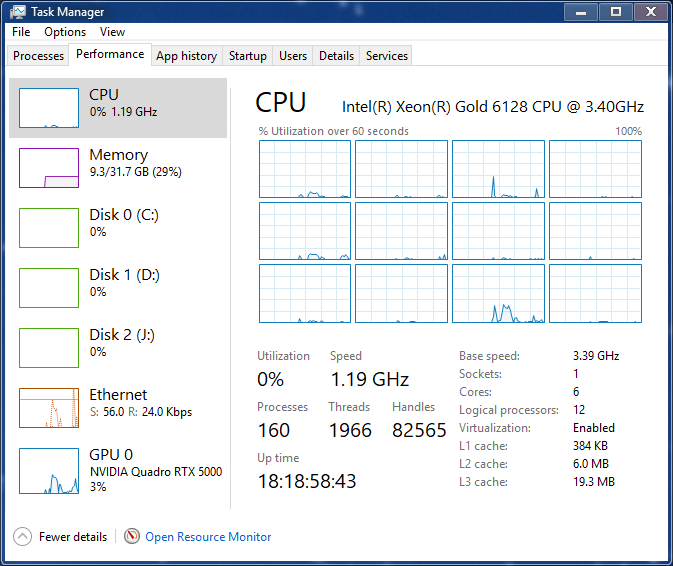
Task: Collapse view with Fewer details arrow
Action: coord(23,537)
